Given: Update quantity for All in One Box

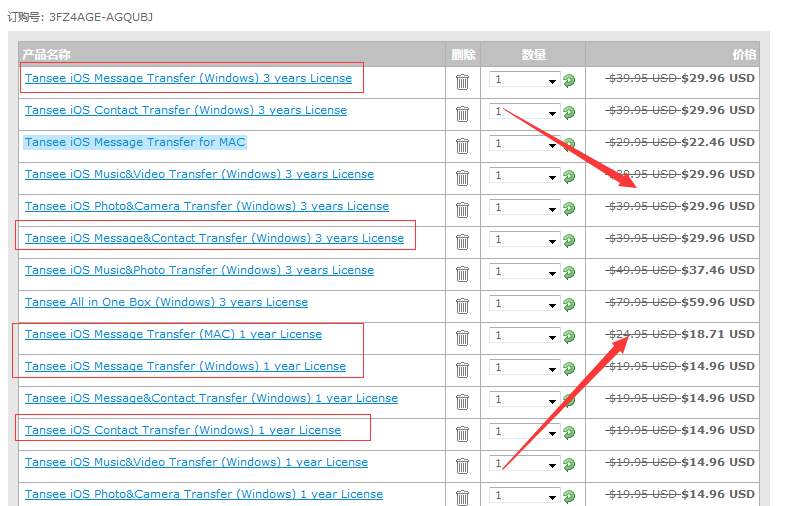Looking at the screenshot, I should point(569,304).
